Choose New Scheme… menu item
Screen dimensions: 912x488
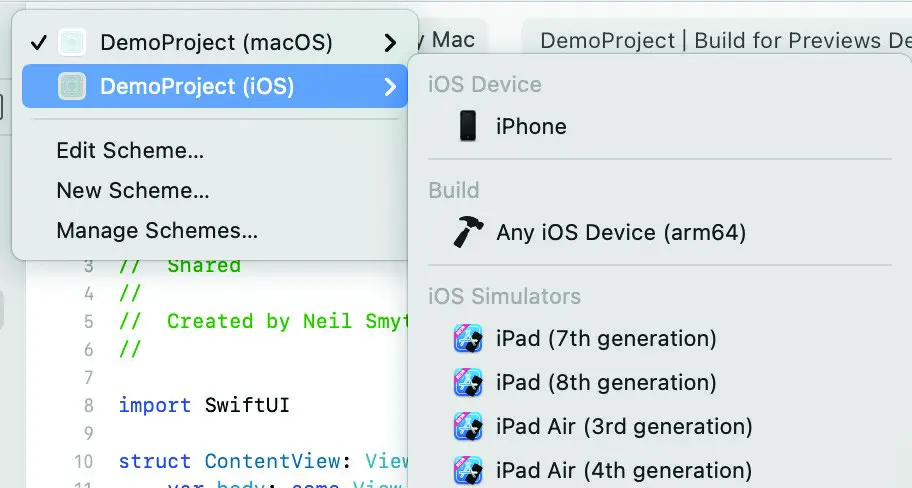coord(133,191)
